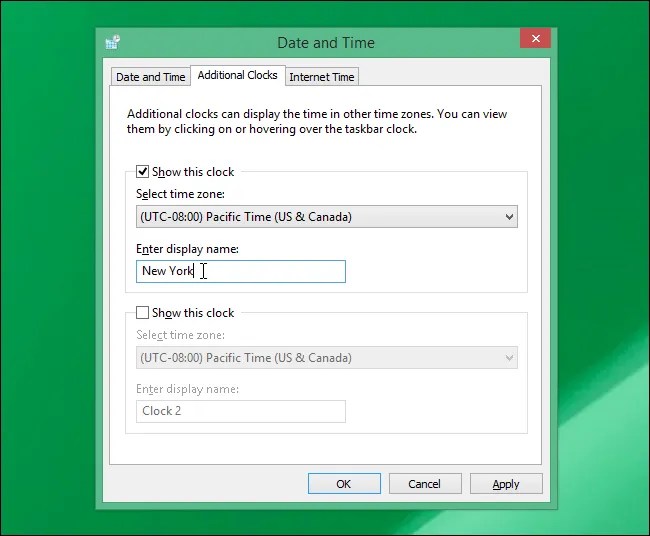Uncheck the first Show this clock checkbox

(143, 172)
